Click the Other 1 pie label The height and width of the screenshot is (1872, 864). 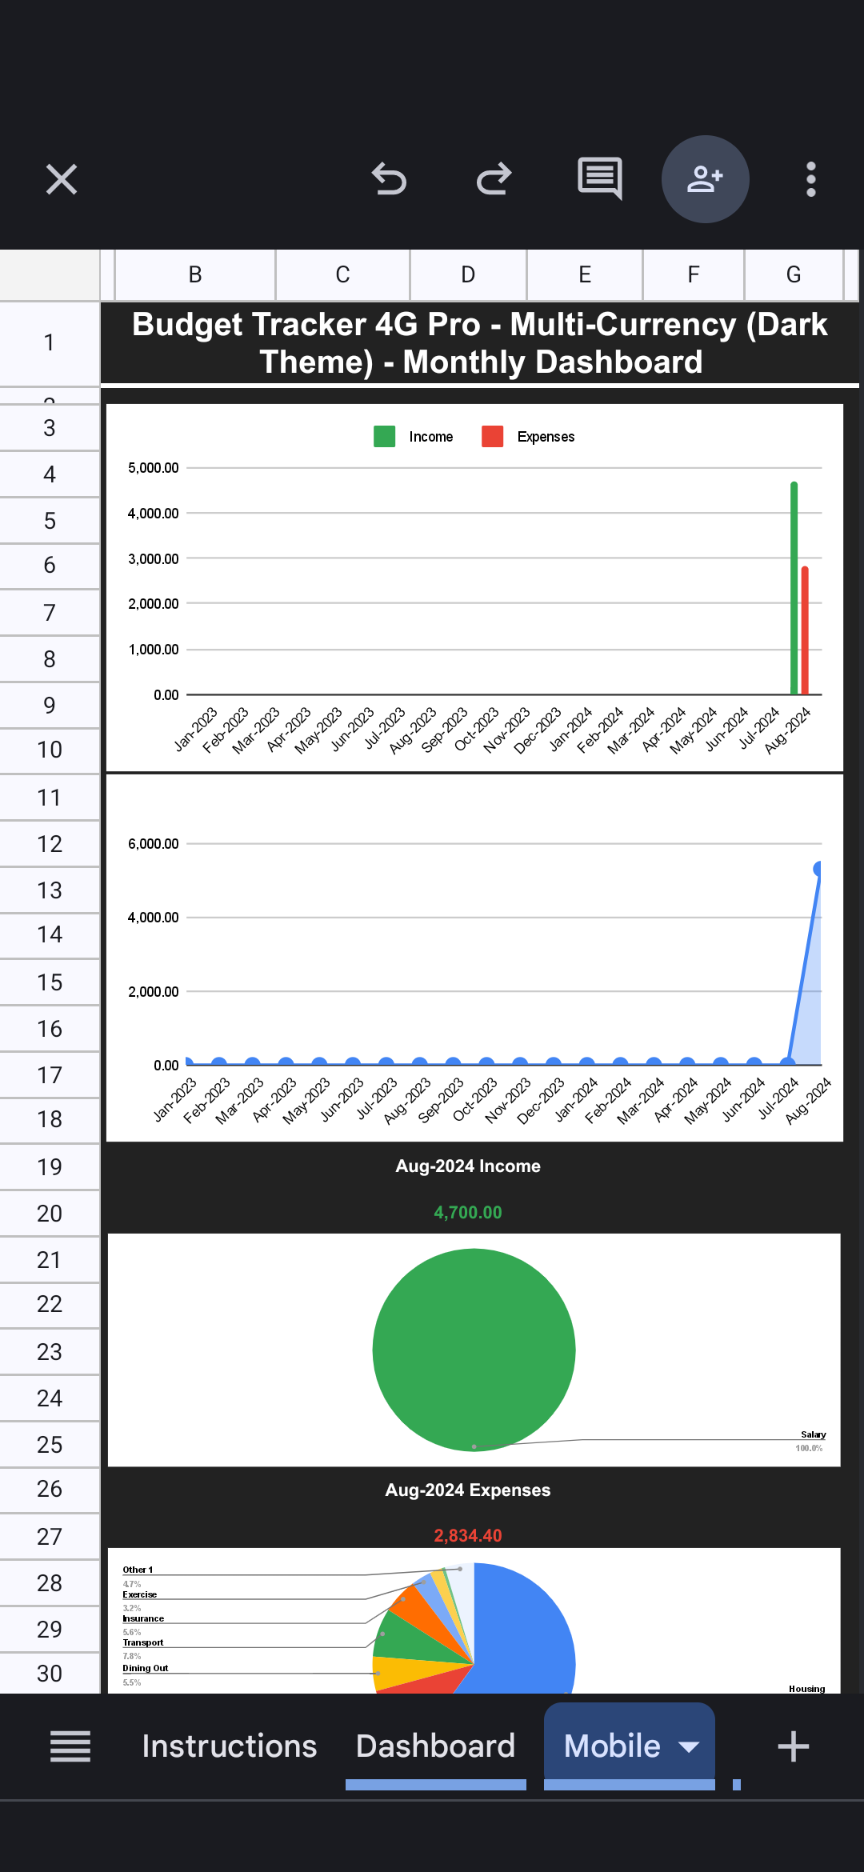point(138,1570)
